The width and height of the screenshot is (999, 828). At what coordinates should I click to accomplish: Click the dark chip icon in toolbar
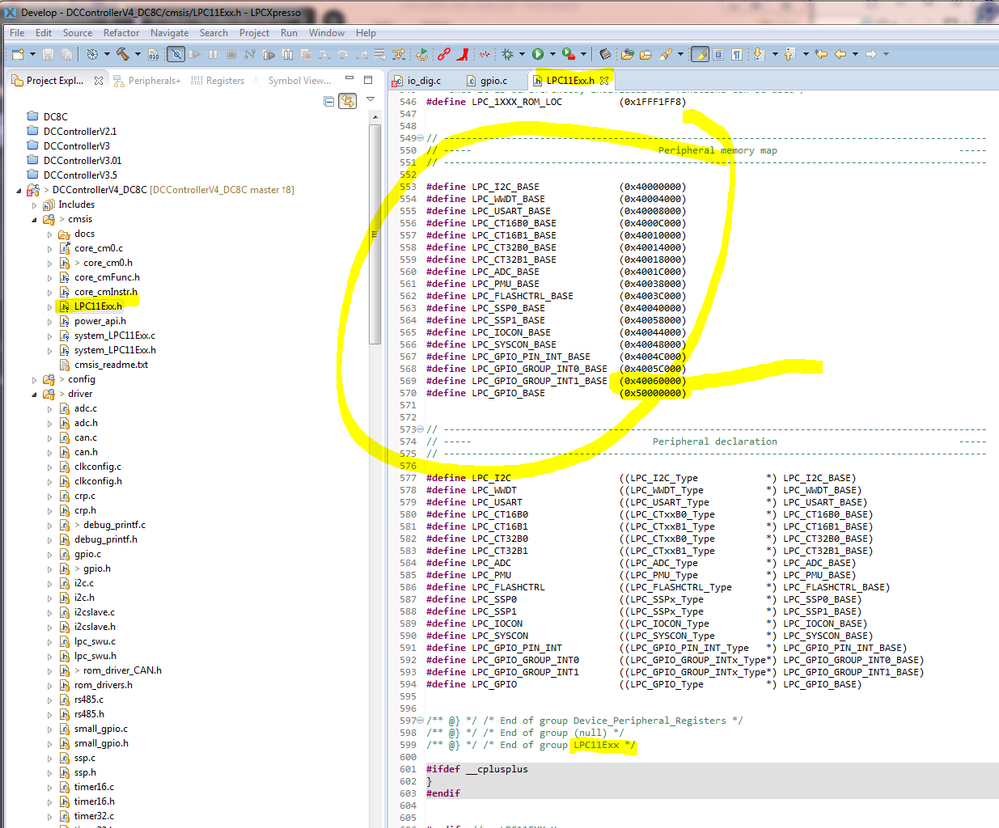pyautogui.click(x=605, y=54)
